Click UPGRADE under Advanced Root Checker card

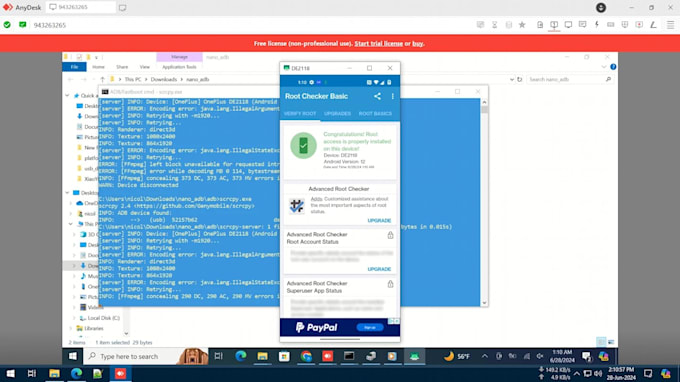point(379,221)
